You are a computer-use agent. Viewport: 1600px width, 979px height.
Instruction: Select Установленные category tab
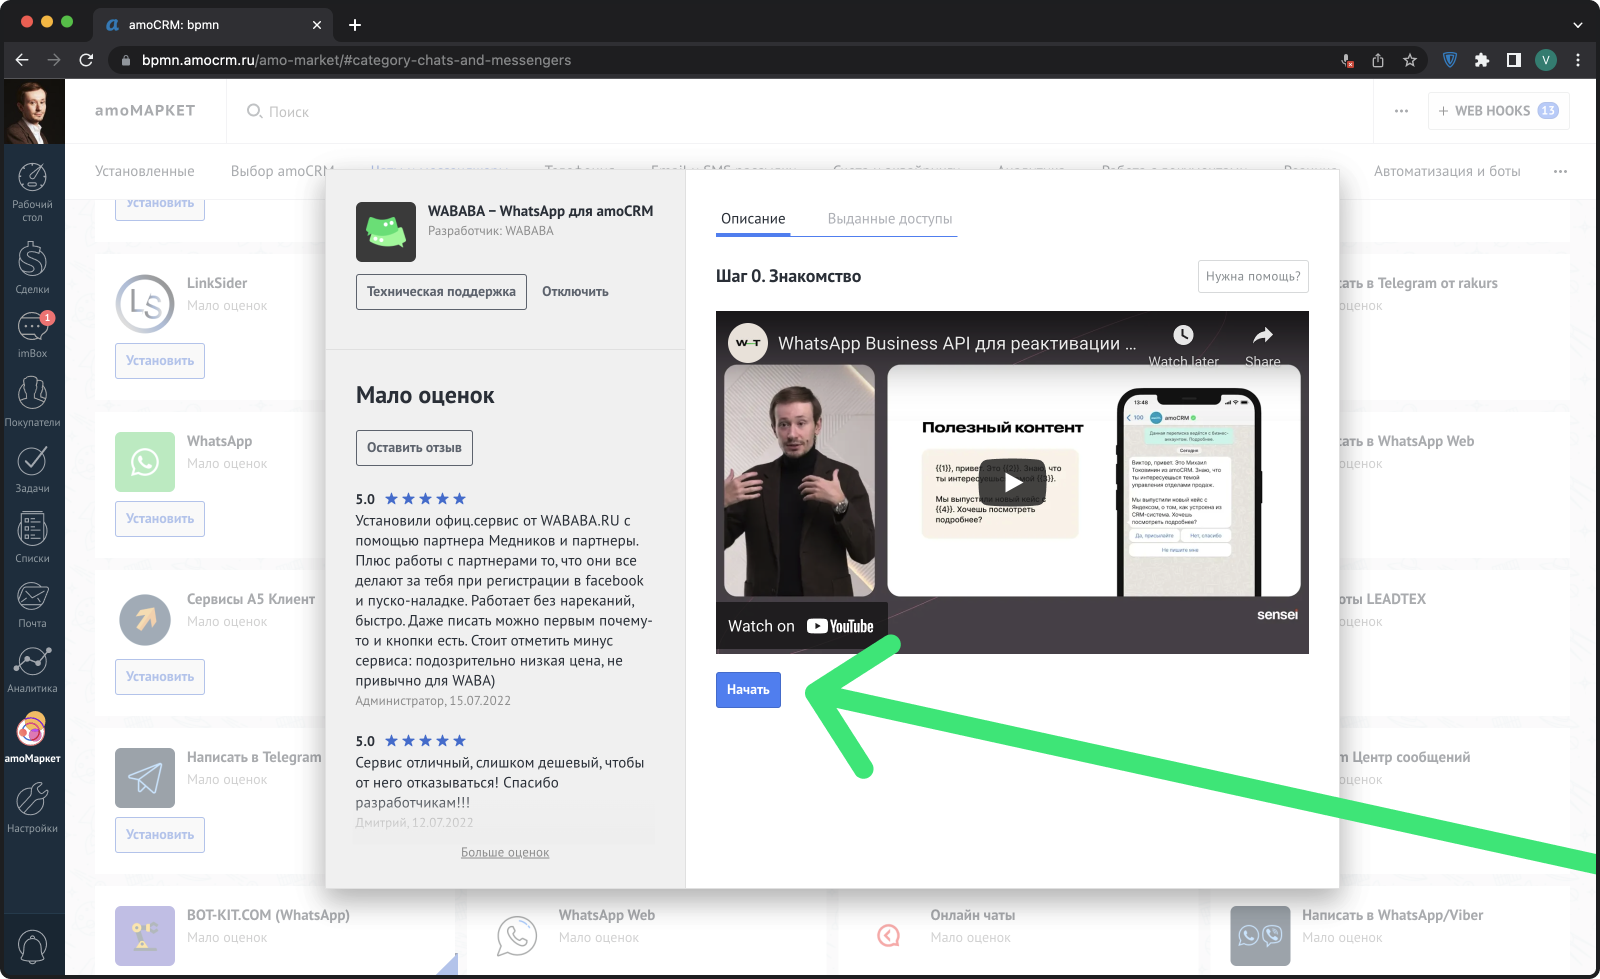(x=145, y=171)
